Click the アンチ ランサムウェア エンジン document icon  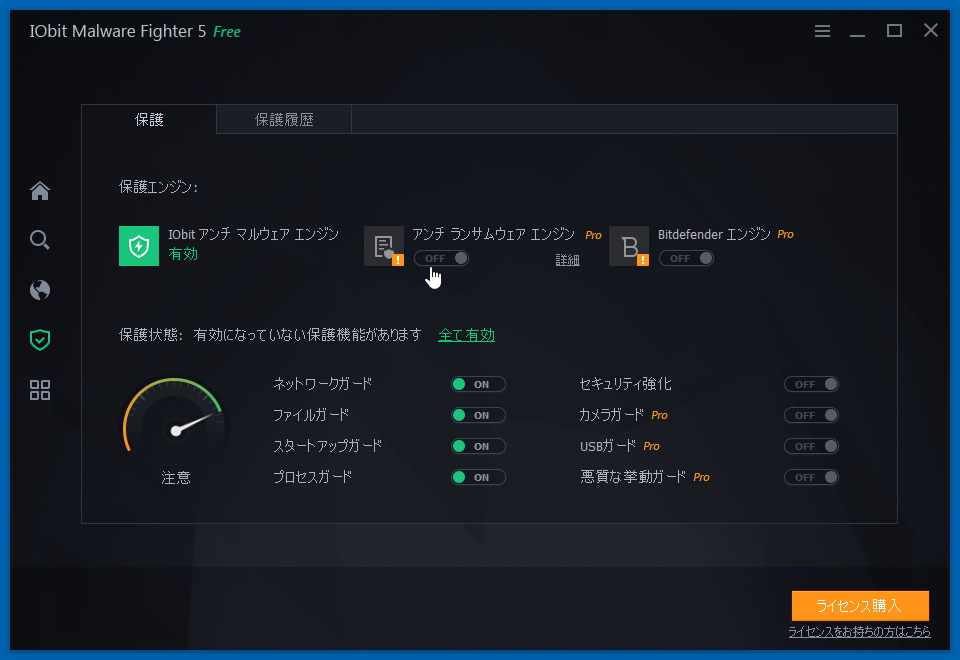pyautogui.click(x=384, y=245)
